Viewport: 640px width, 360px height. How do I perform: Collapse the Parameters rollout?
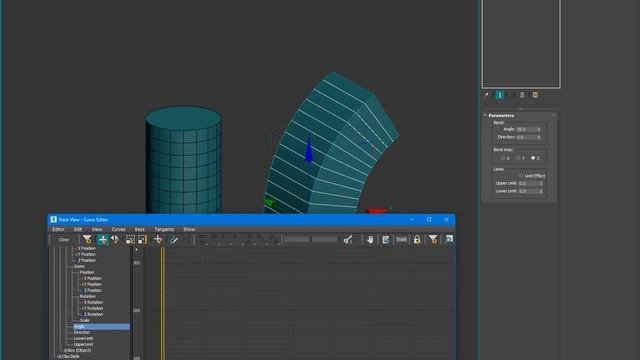[501, 116]
